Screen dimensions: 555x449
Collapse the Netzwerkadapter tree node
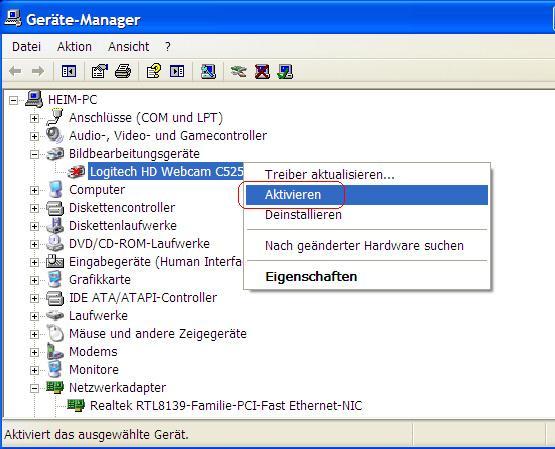pos(34,388)
